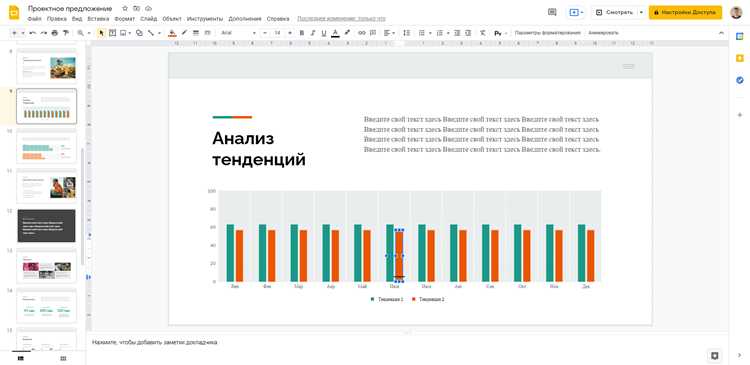Click the Redo arrow
Screen dimensions: 750x365
click(x=44, y=33)
